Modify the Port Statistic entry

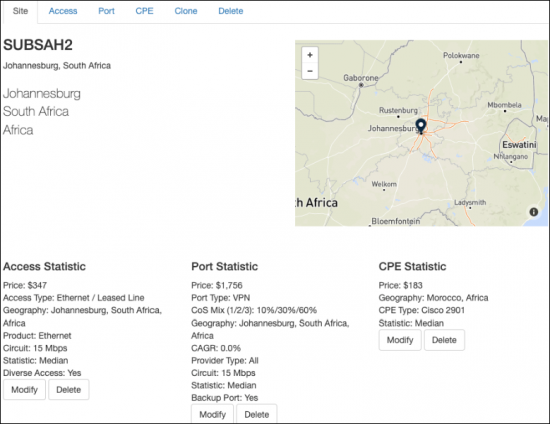click(213, 414)
